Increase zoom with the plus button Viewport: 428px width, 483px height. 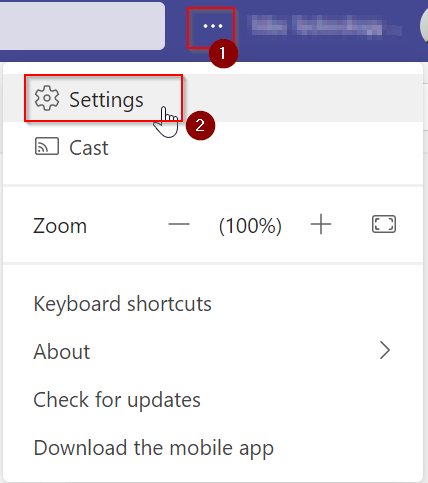click(321, 224)
